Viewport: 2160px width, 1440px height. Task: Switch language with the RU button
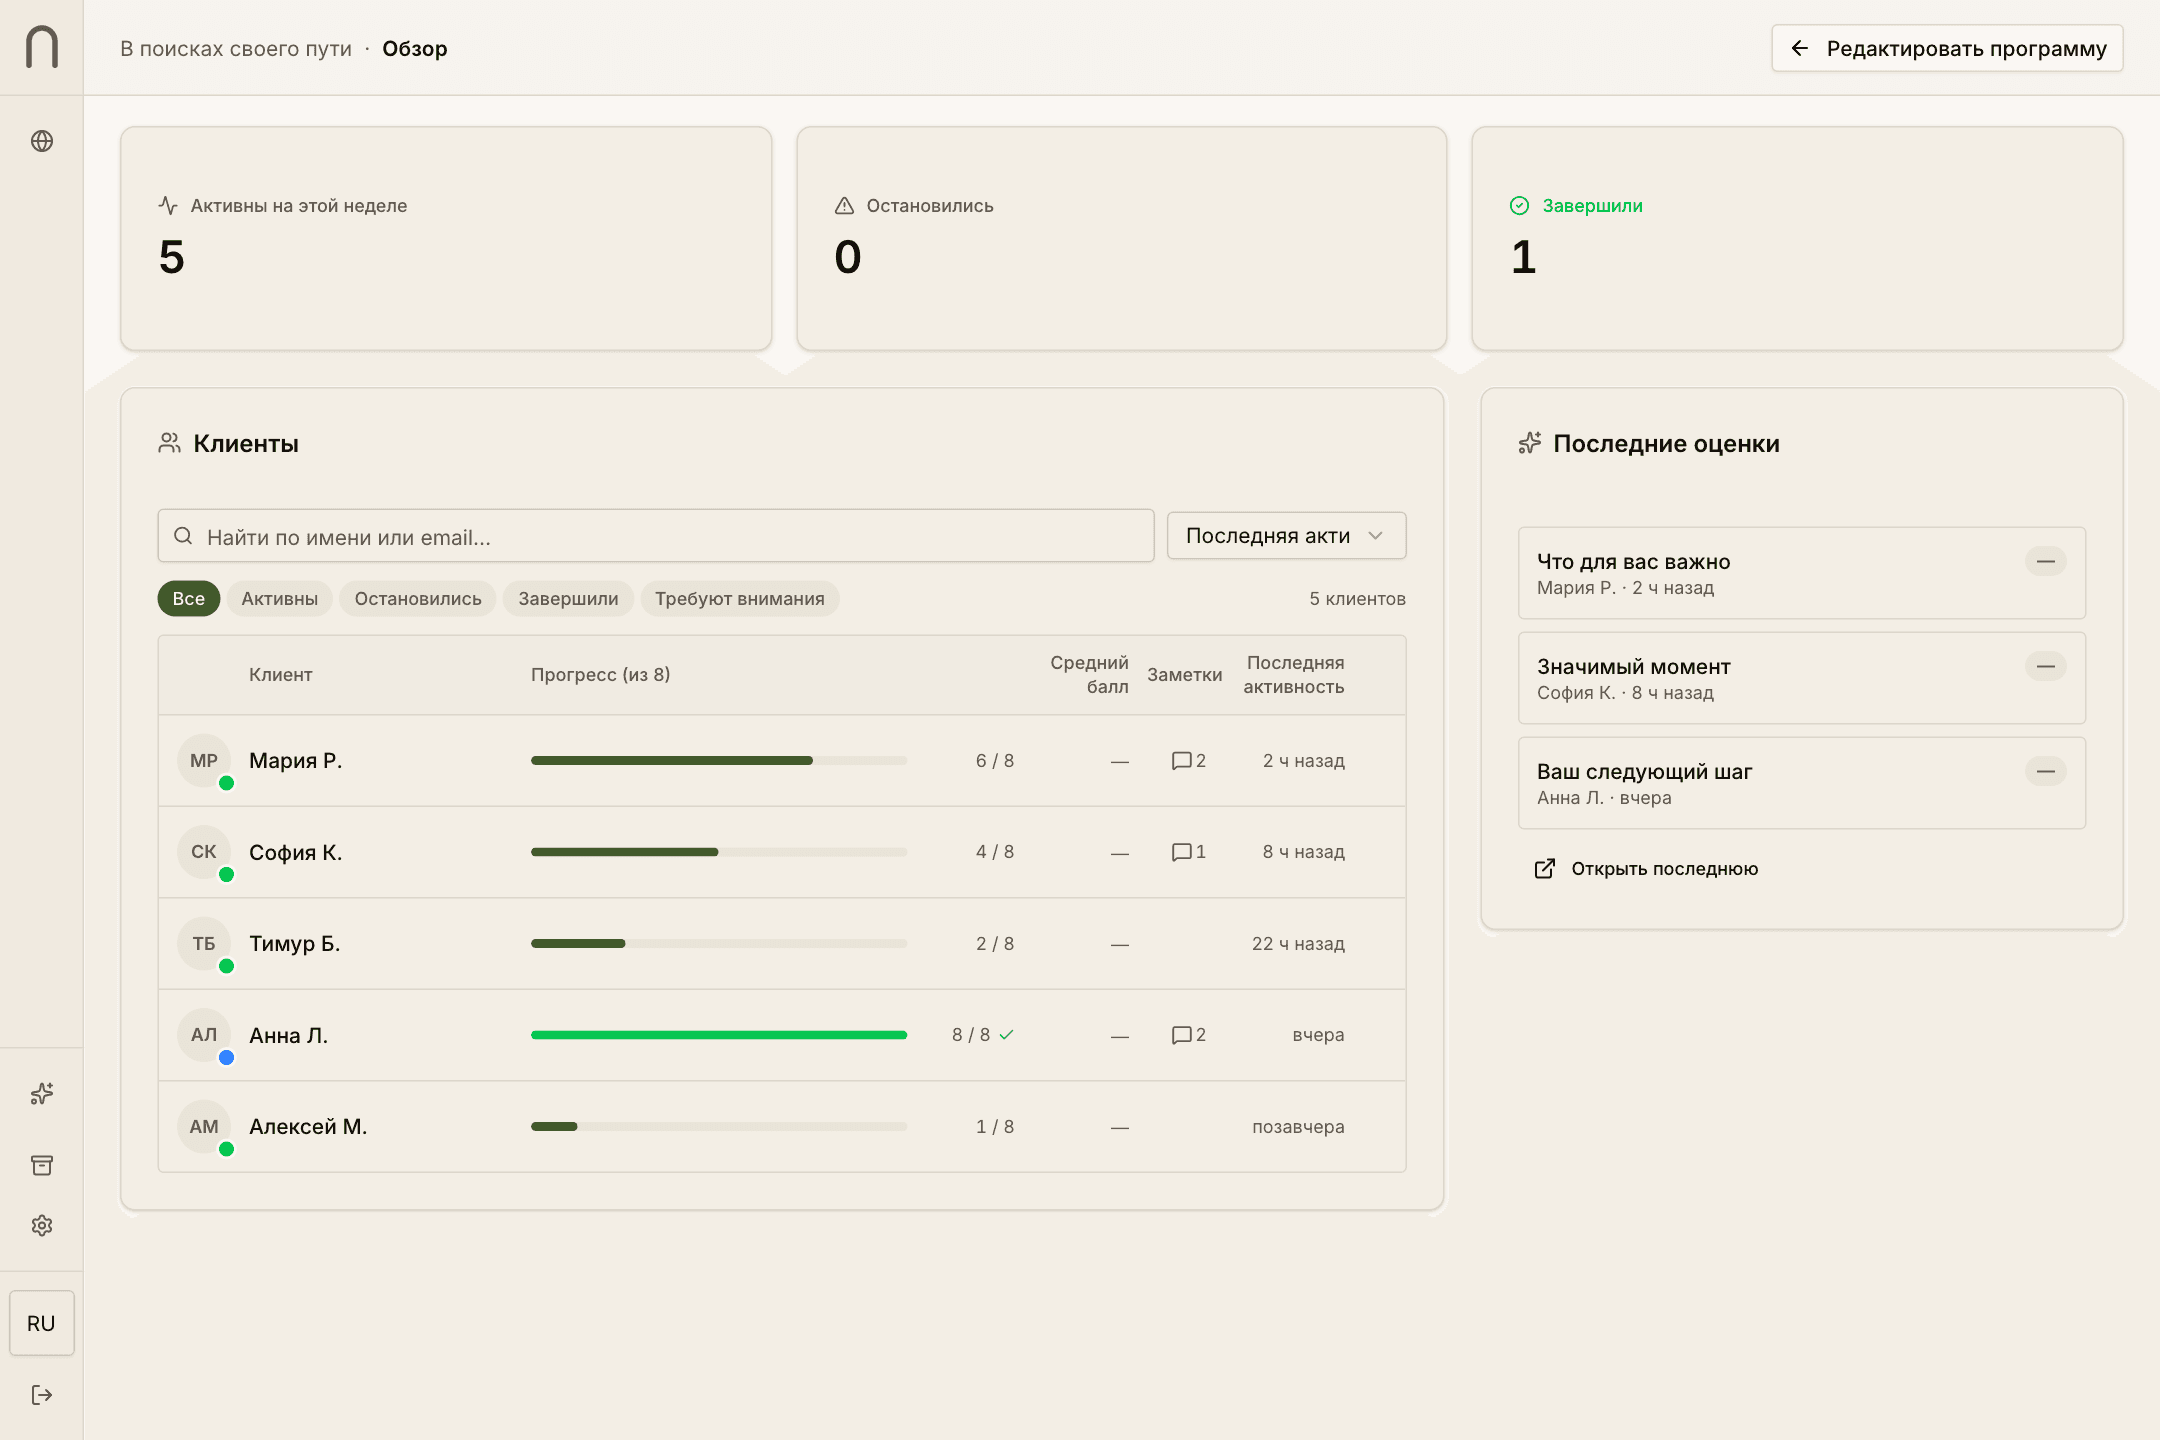pos(42,1323)
